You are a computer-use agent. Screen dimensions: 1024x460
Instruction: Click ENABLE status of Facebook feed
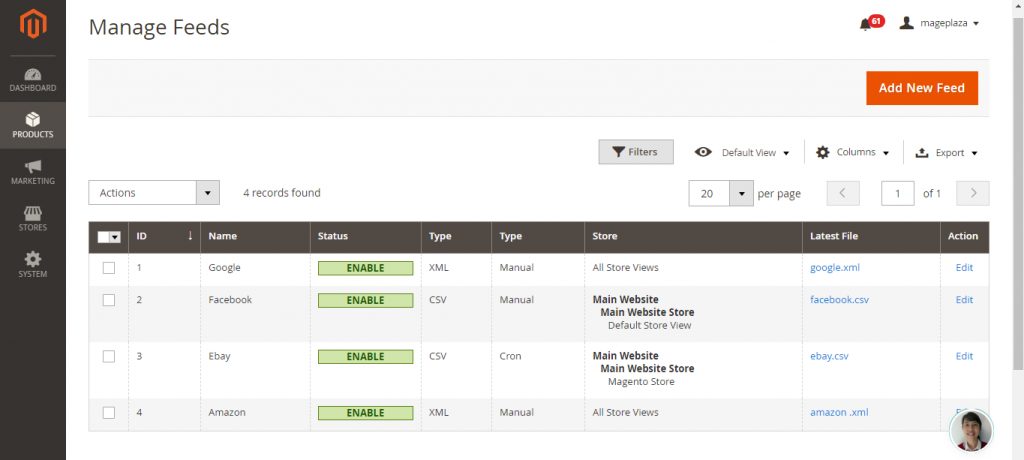[x=366, y=300]
